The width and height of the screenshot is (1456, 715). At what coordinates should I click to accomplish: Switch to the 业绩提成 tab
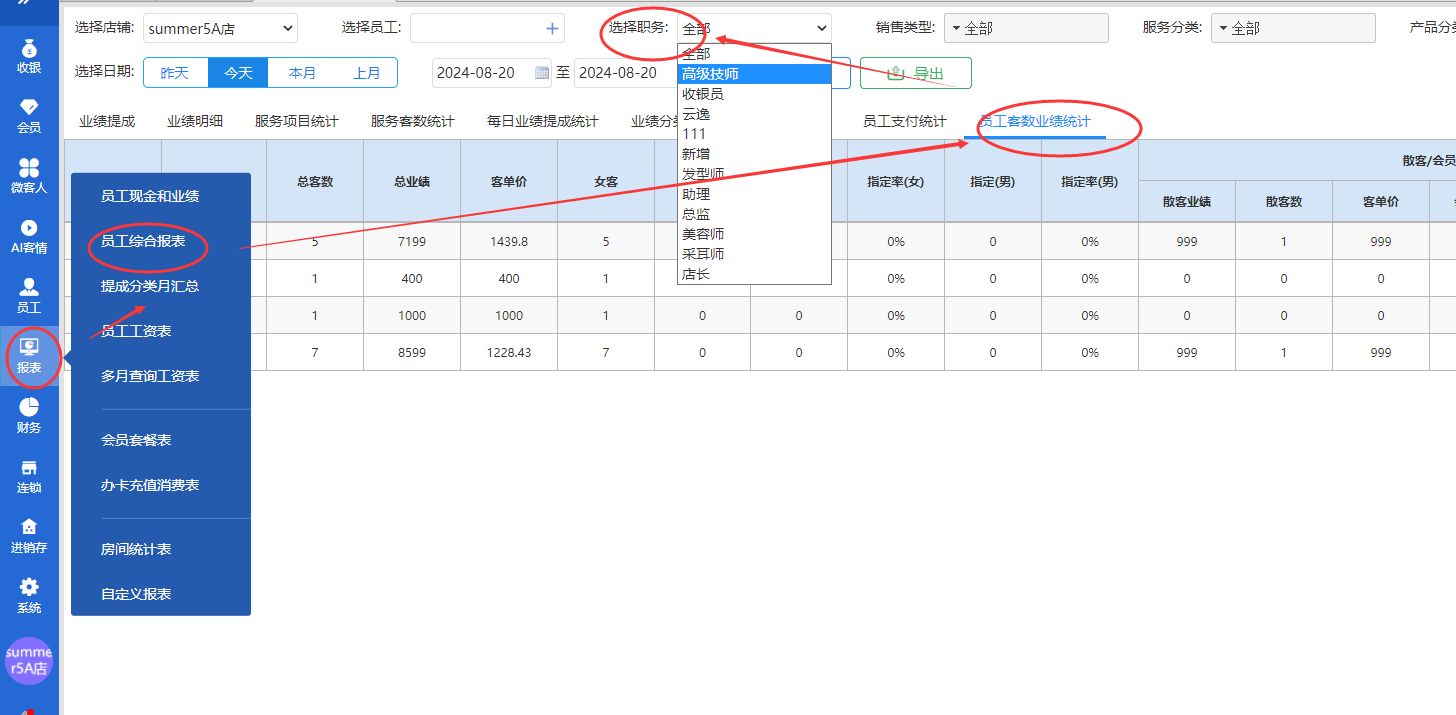pyautogui.click(x=107, y=121)
